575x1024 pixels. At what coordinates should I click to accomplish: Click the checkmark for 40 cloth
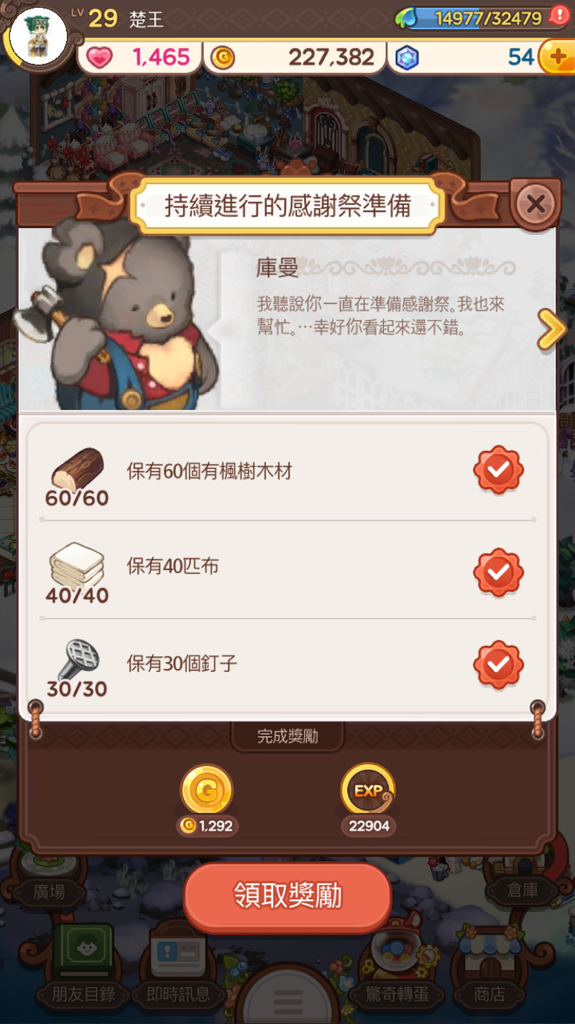[499, 572]
